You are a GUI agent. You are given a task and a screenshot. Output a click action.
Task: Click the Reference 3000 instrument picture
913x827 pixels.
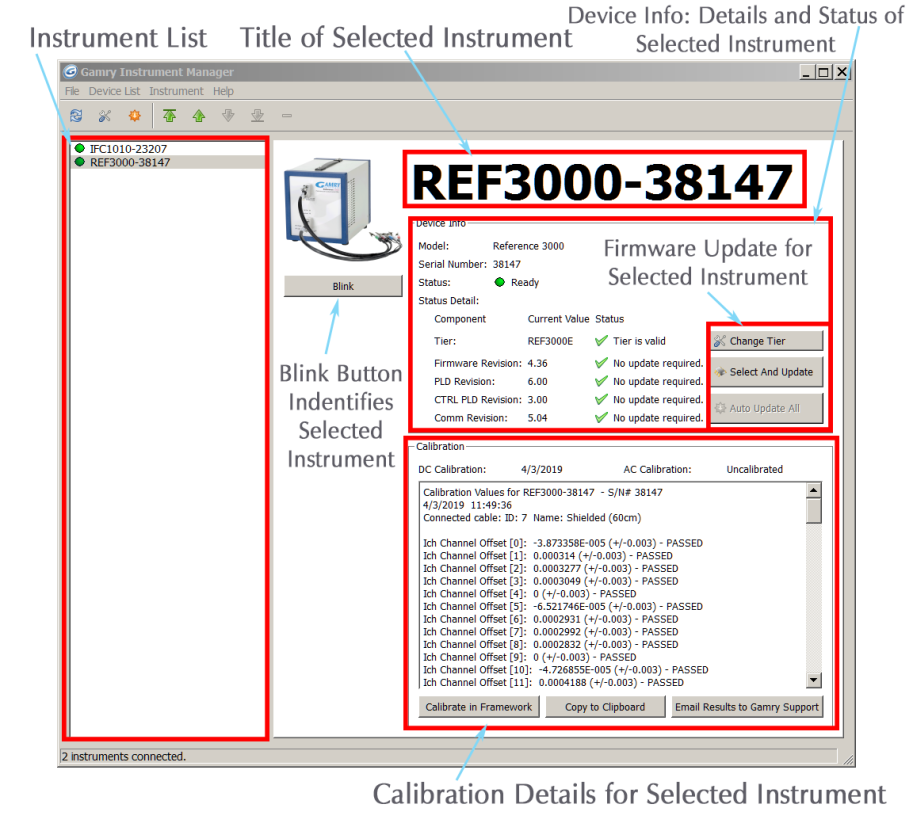(344, 208)
